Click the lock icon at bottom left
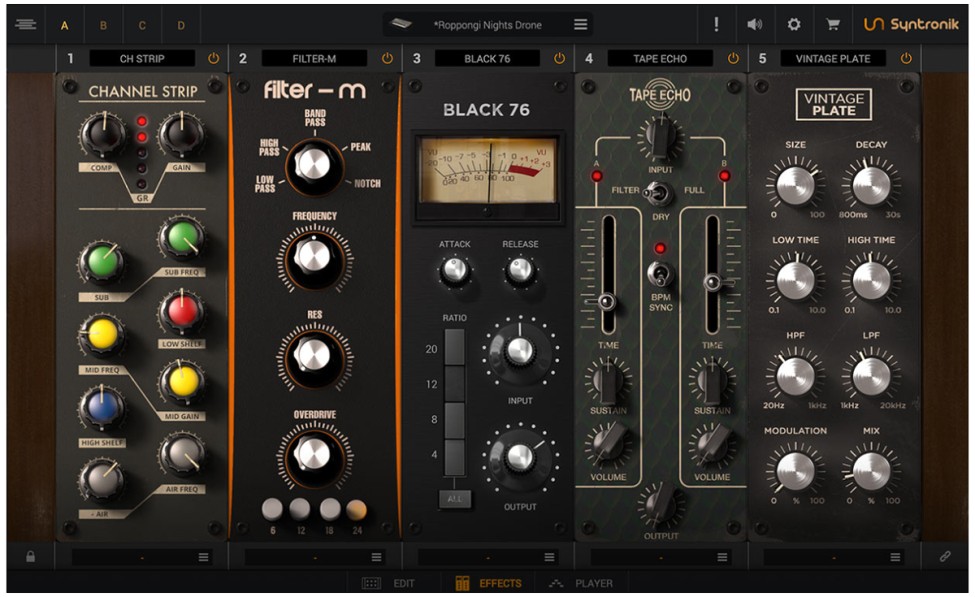The width and height of the screenshot is (975, 597). point(30,557)
